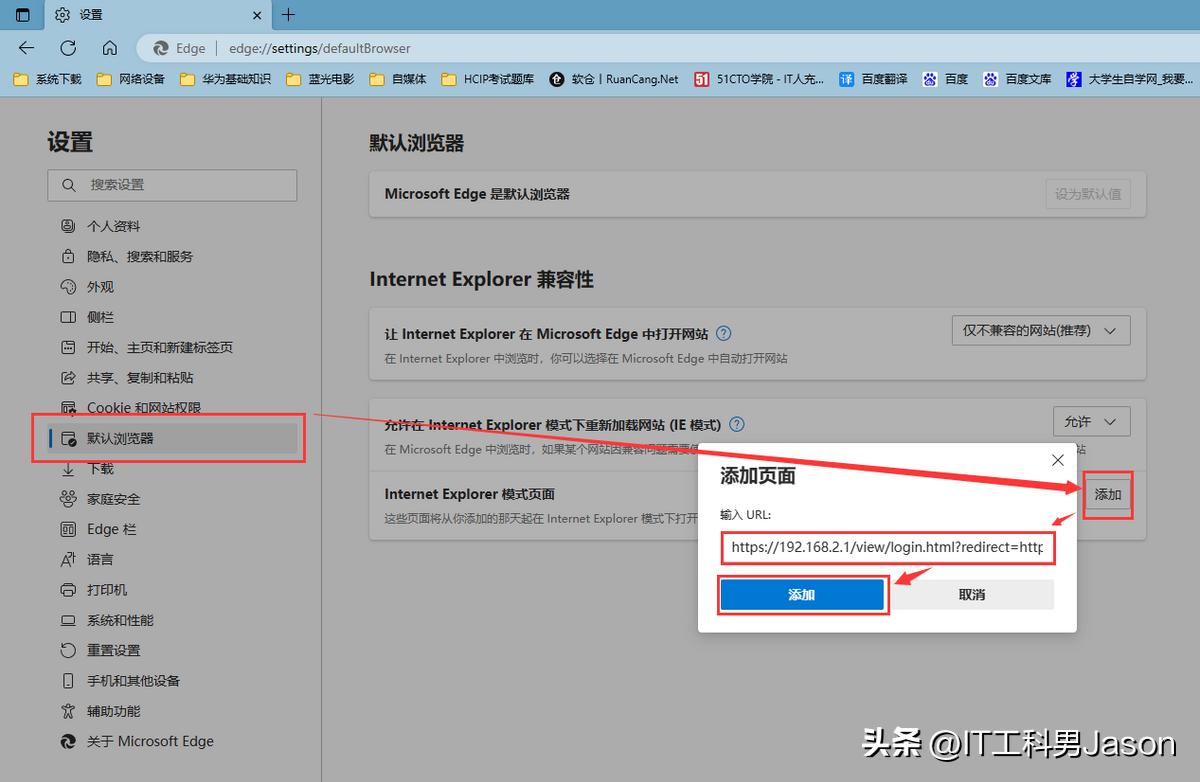The height and width of the screenshot is (782, 1200).
Task: Open a new tab with plus icon
Action: [288, 15]
